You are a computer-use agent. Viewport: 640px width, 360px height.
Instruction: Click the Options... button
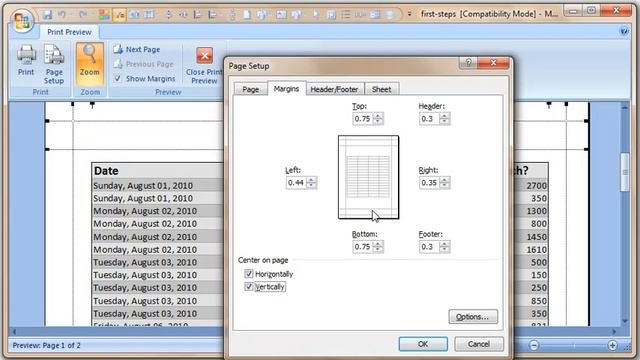(473, 317)
